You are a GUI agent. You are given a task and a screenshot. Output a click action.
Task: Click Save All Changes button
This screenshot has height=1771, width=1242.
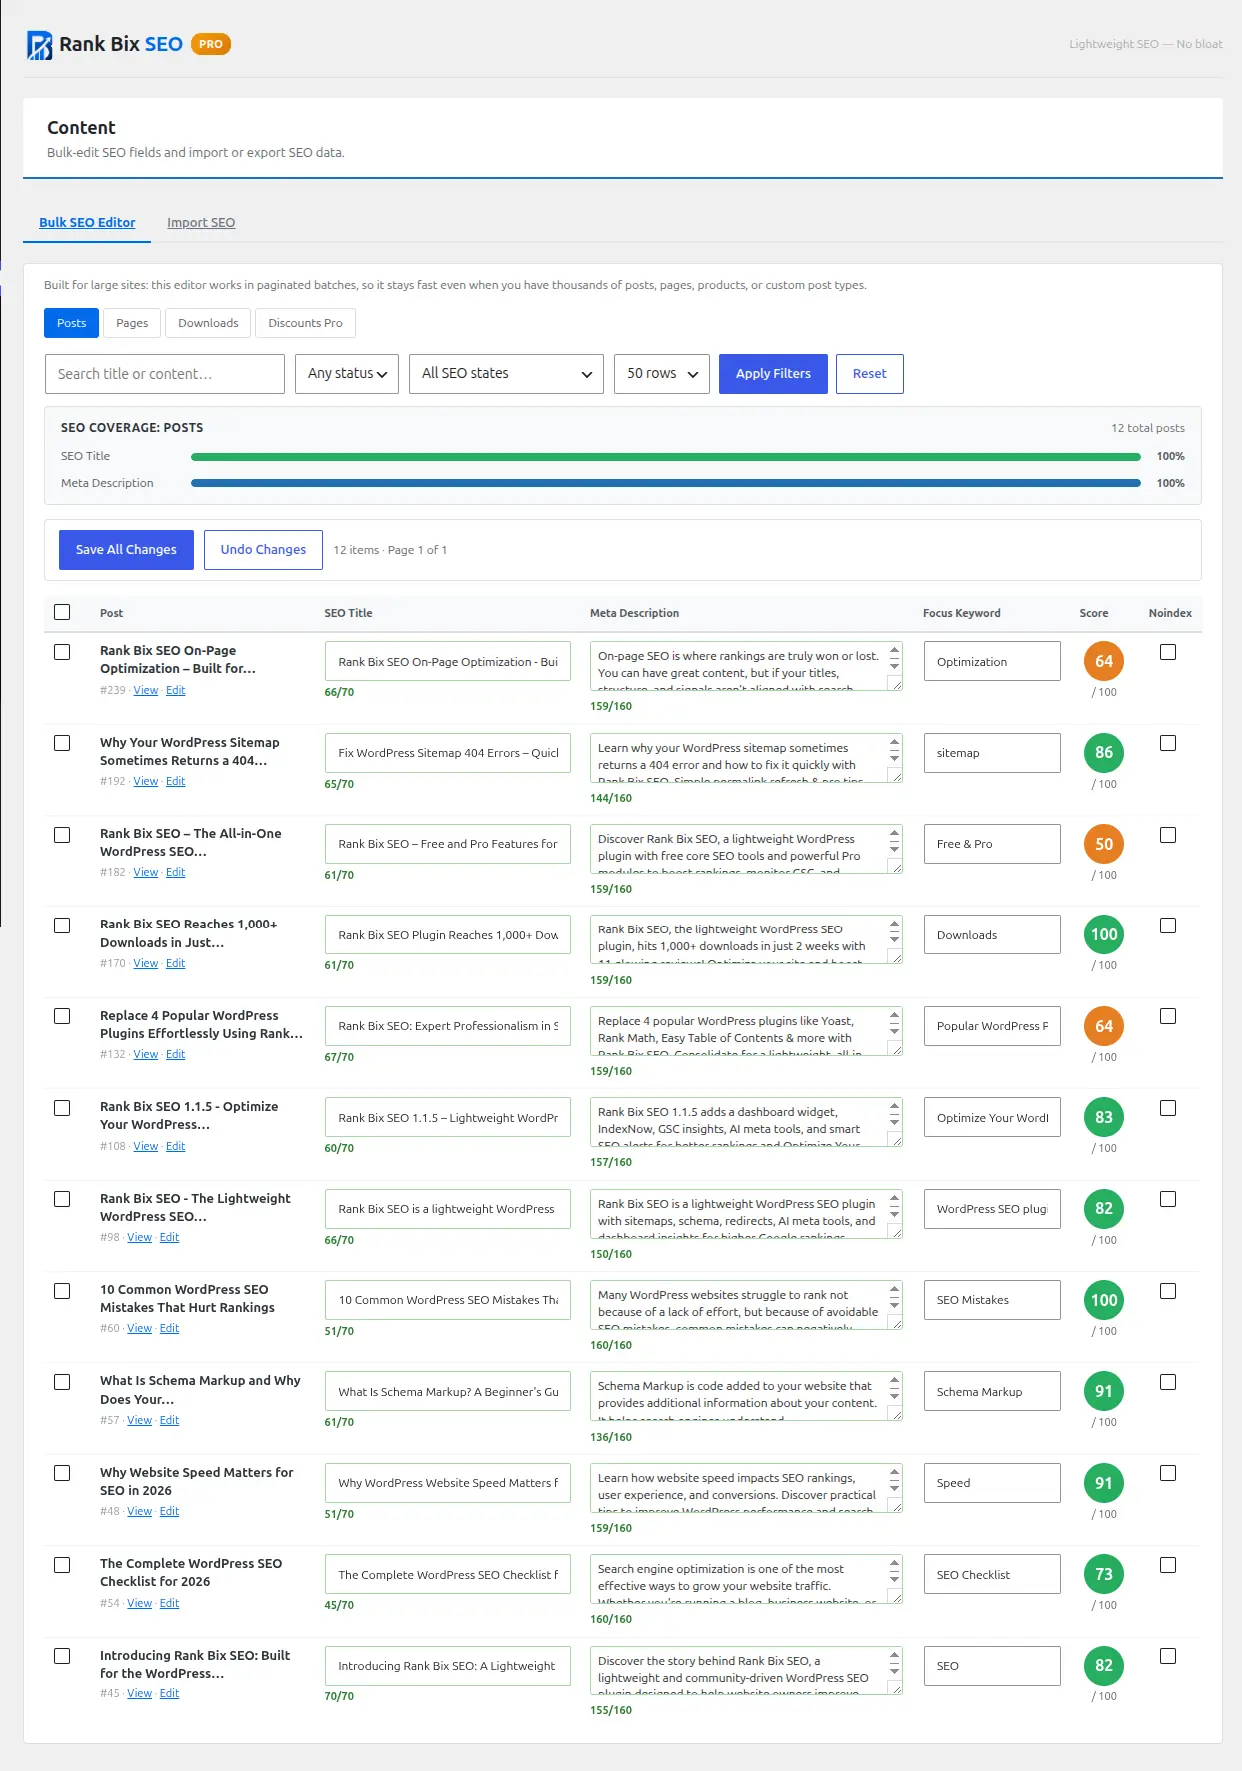(126, 550)
